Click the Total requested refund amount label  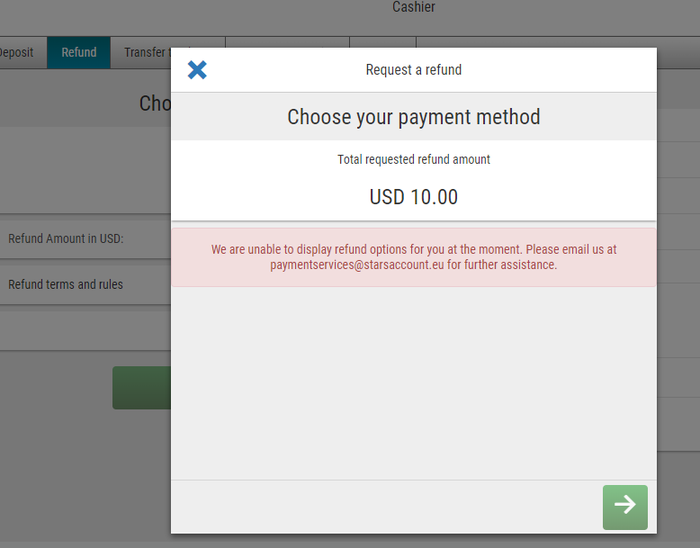pos(413,159)
